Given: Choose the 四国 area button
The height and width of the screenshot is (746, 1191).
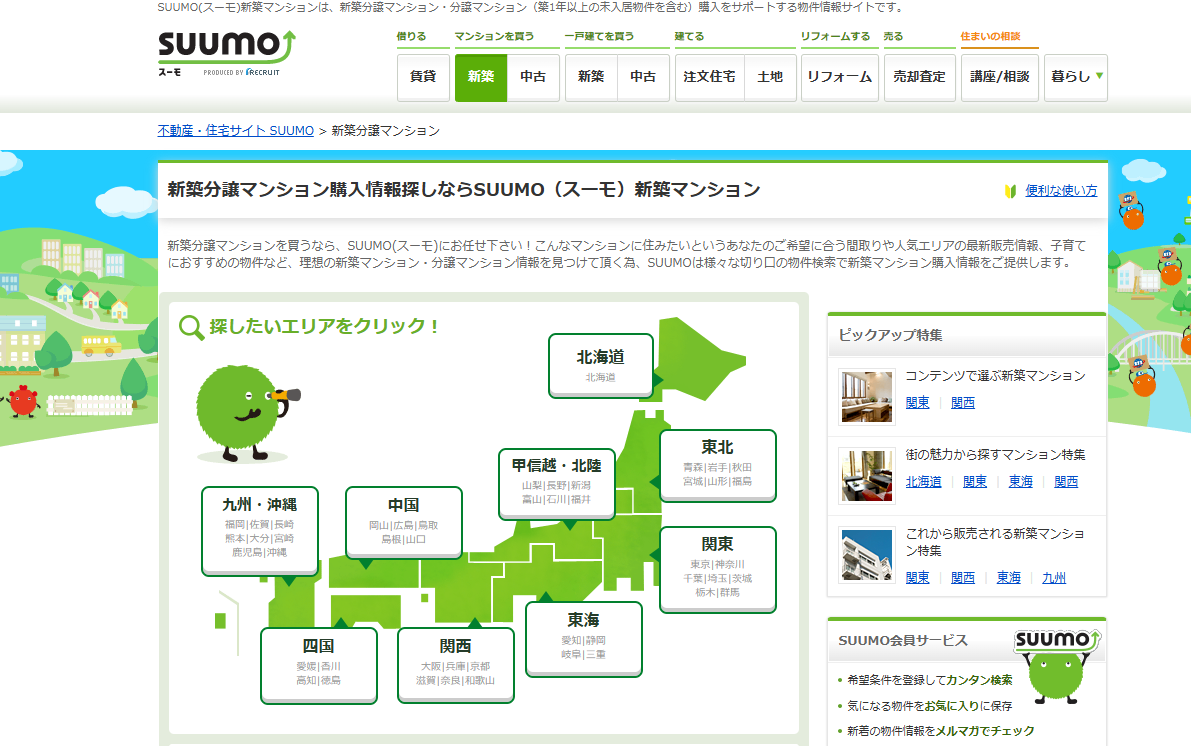Looking at the screenshot, I should 319,665.
